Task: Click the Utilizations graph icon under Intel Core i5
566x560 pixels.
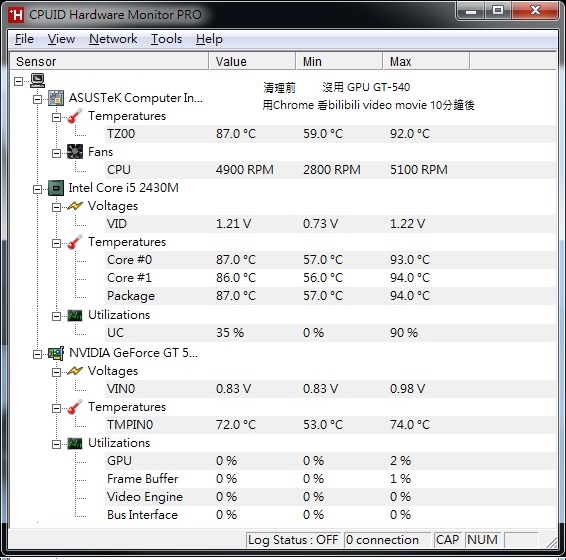Action: tap(75, 316)
